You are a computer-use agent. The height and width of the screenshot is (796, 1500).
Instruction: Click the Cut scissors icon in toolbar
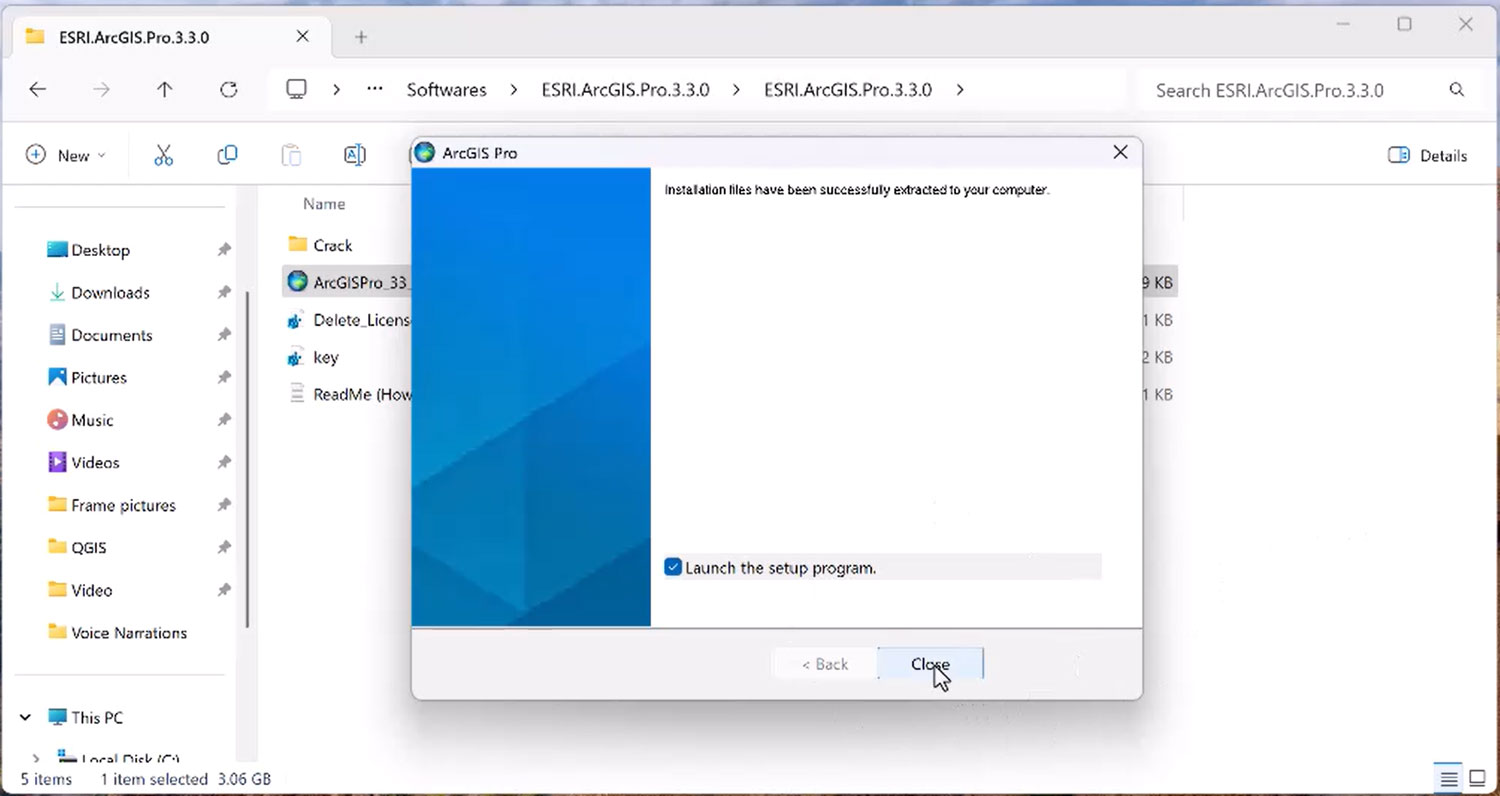(164, 155)
